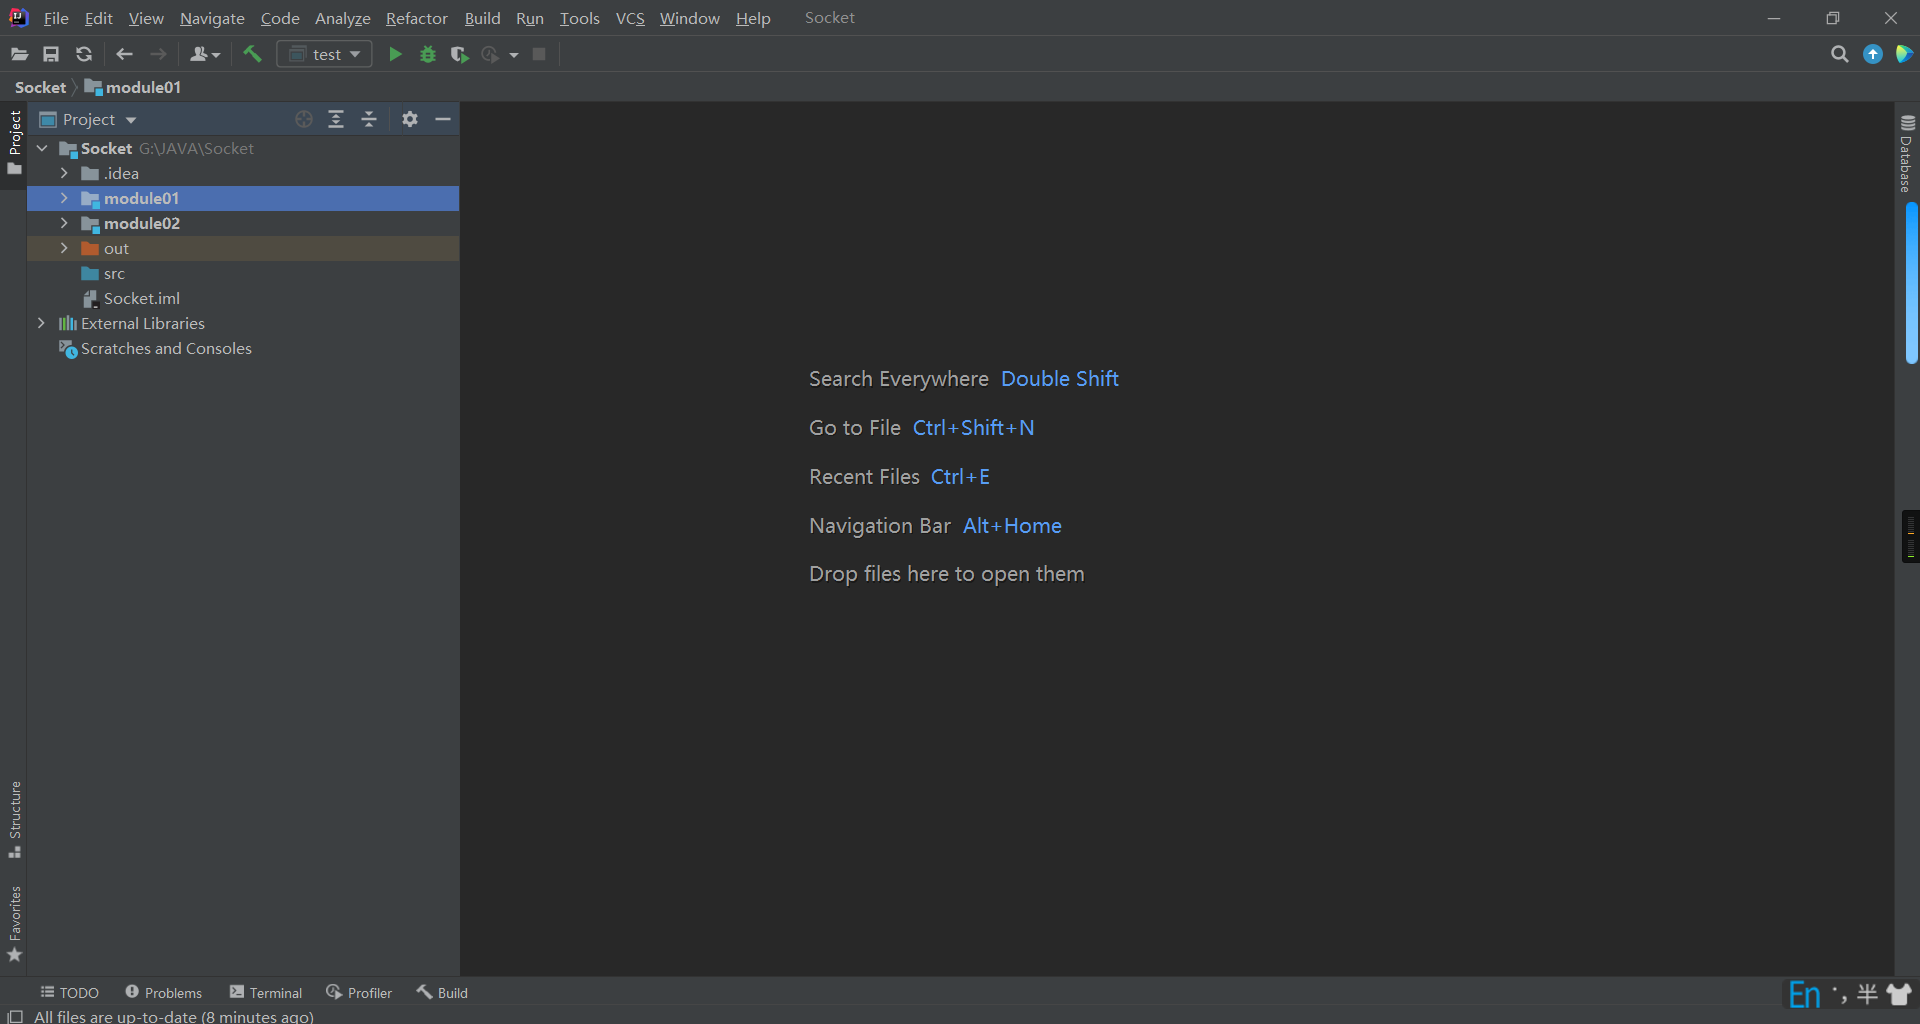Select the module02 tree item
This screenshot has width=1920, height=1024.
pos(243,223)
